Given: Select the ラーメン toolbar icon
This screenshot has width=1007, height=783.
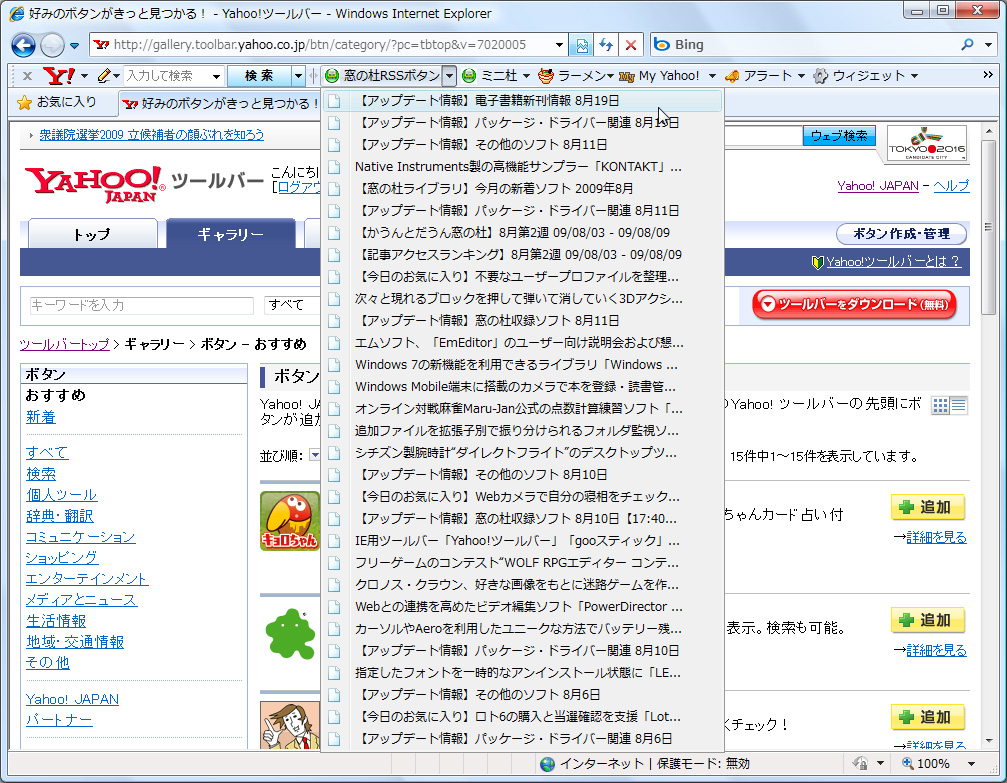Looking at the screenshot, I should [x=544, y=75].
